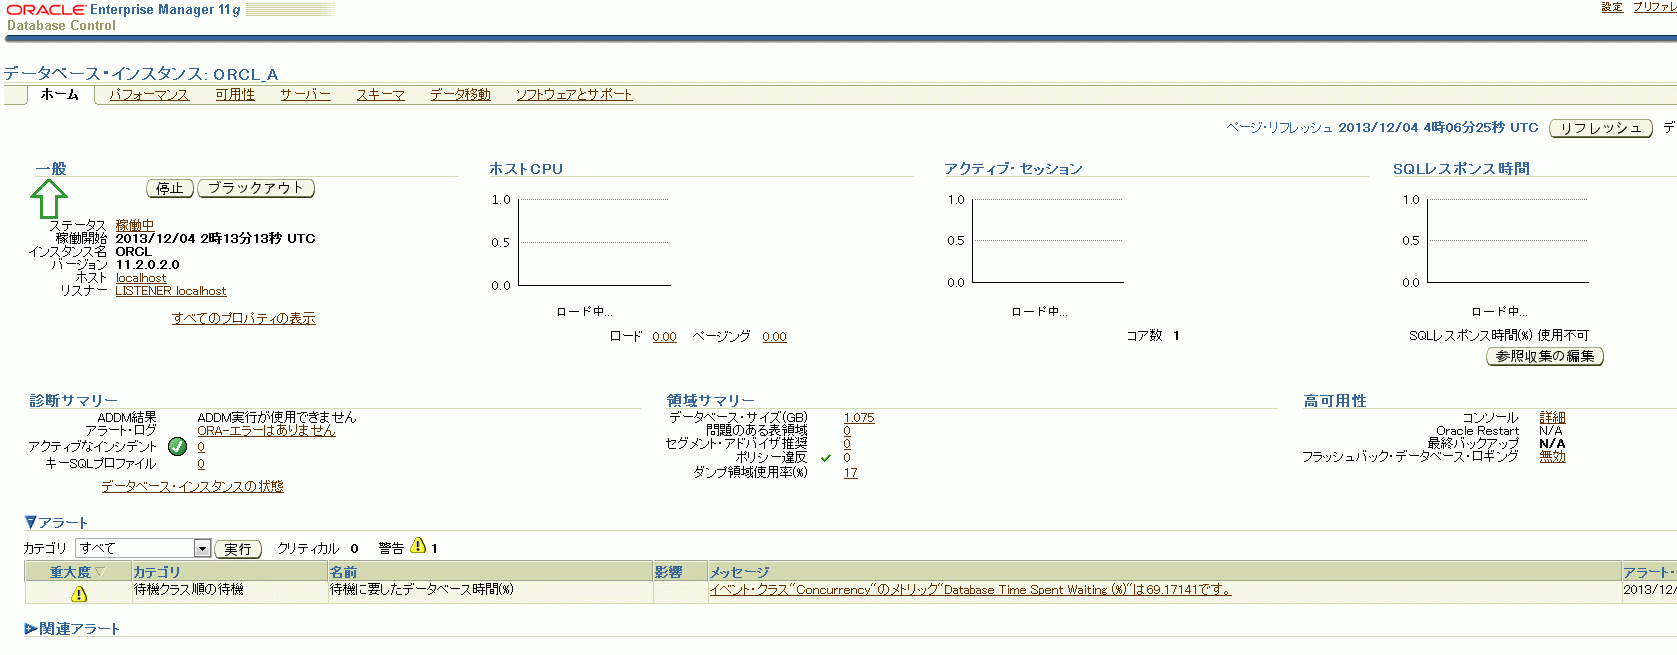Click the ページング 0.00 value link
This screenshot has height=655, width=1677.
(x=774, y=337)
